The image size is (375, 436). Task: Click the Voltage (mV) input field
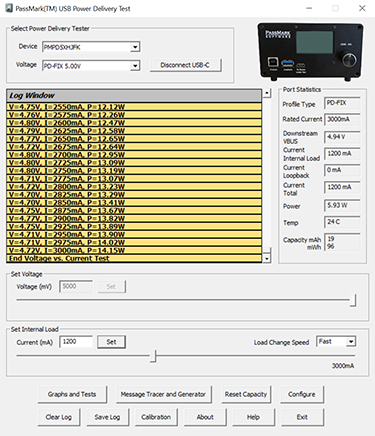tap(76, 286)
